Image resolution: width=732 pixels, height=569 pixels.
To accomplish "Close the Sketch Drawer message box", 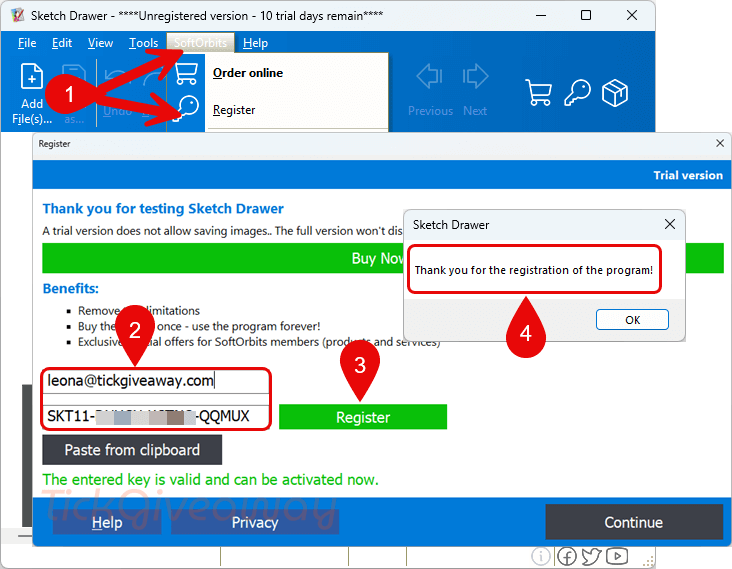I will coord(670,224).
